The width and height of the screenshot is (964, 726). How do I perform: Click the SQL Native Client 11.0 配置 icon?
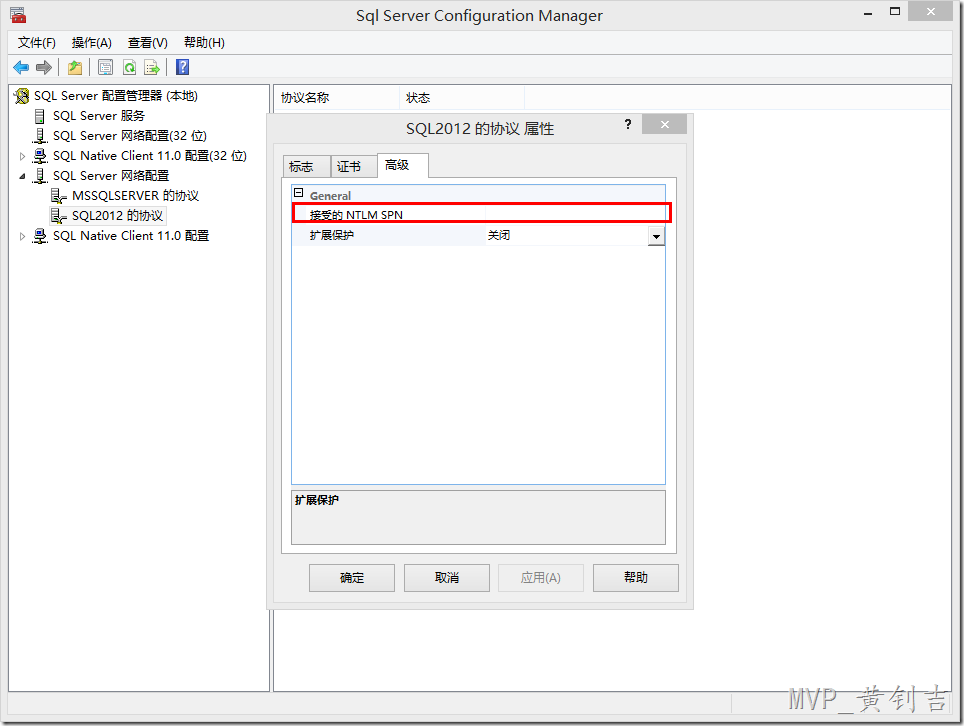point(40,236)
